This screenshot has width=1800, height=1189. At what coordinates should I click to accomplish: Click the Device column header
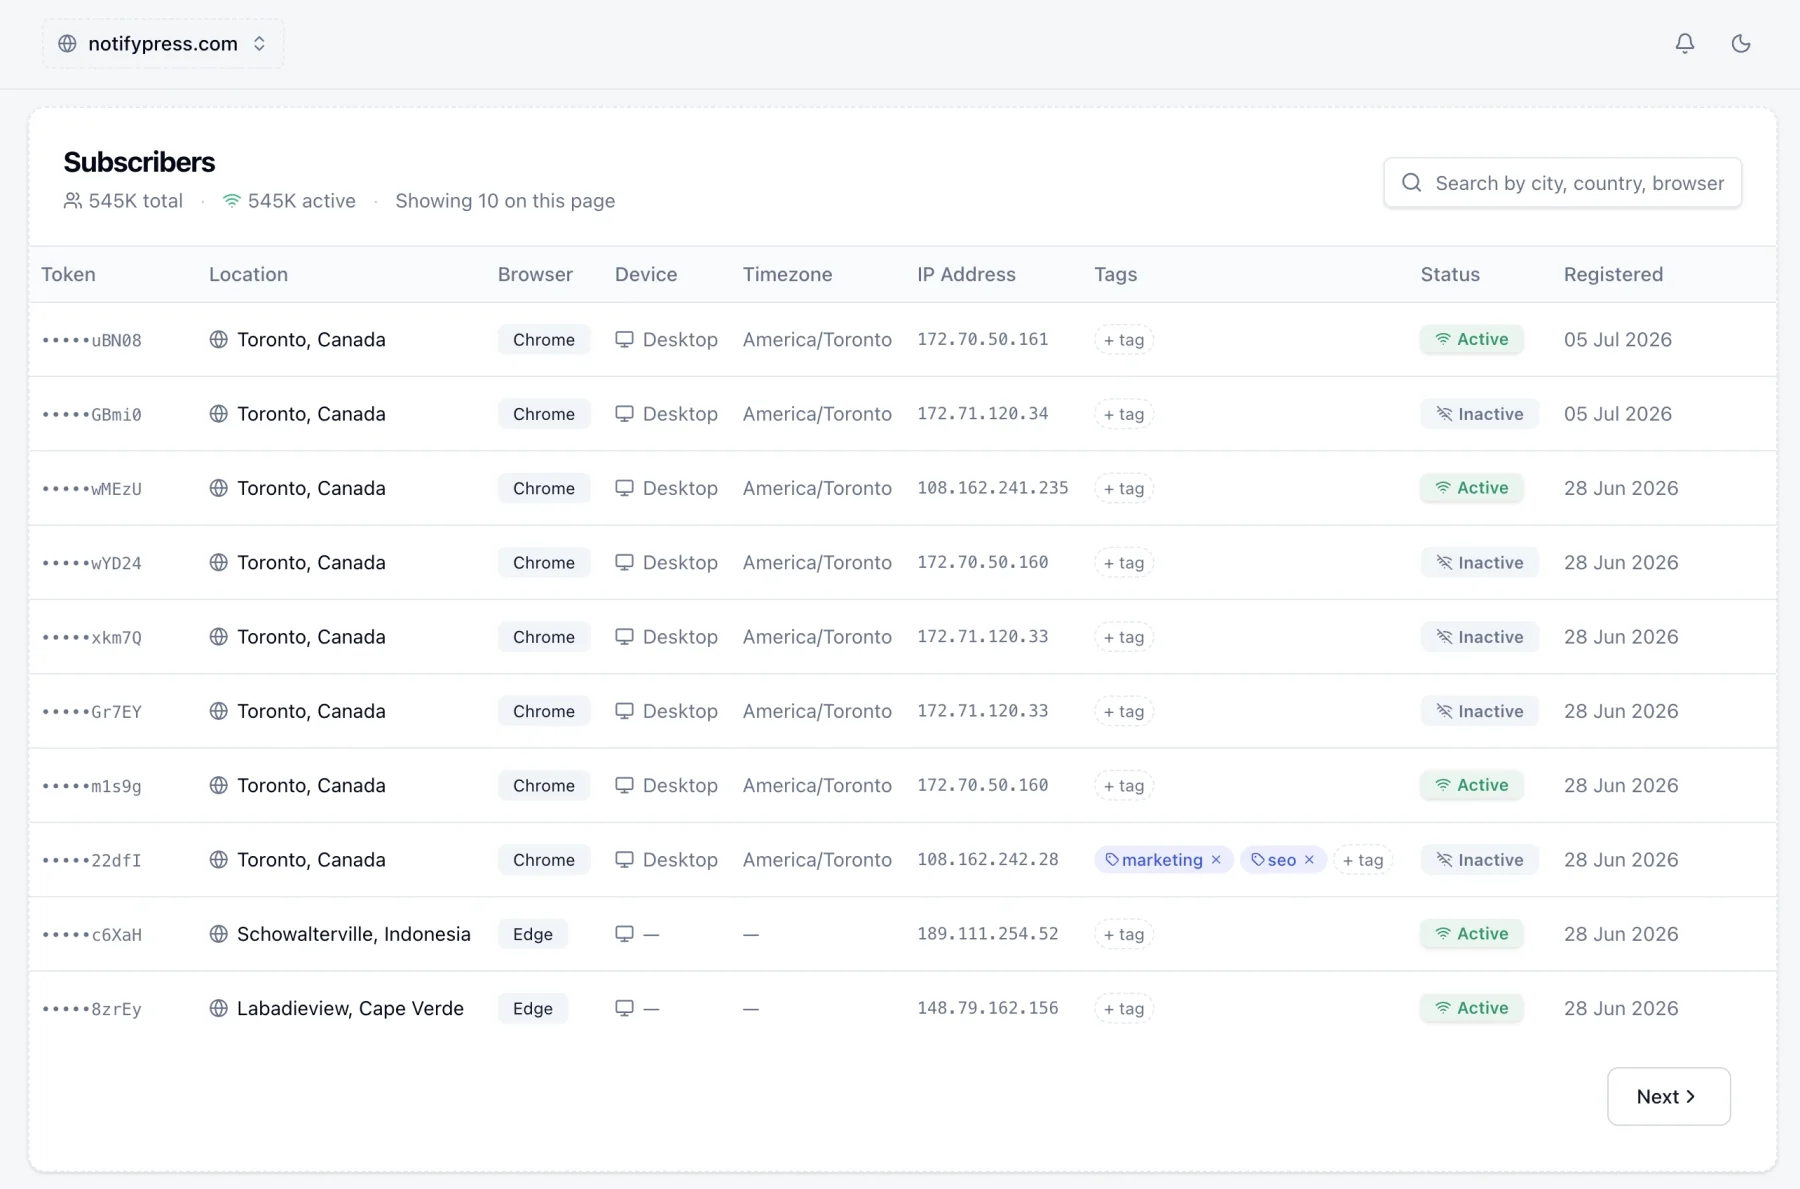pos(646,274)
